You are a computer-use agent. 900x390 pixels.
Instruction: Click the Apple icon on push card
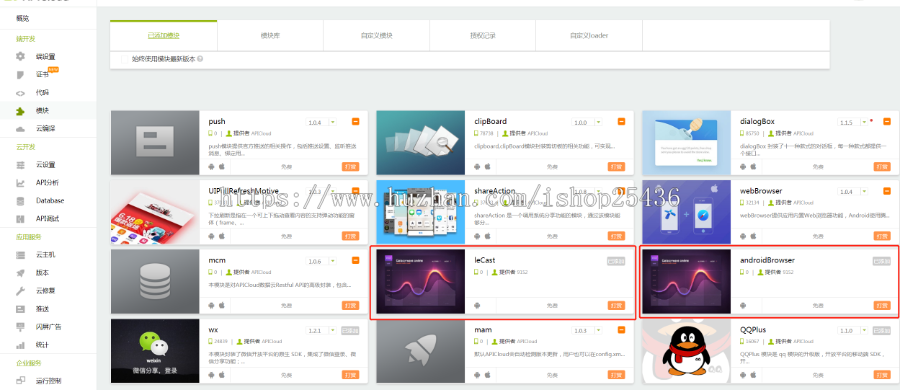coord(221,167)
